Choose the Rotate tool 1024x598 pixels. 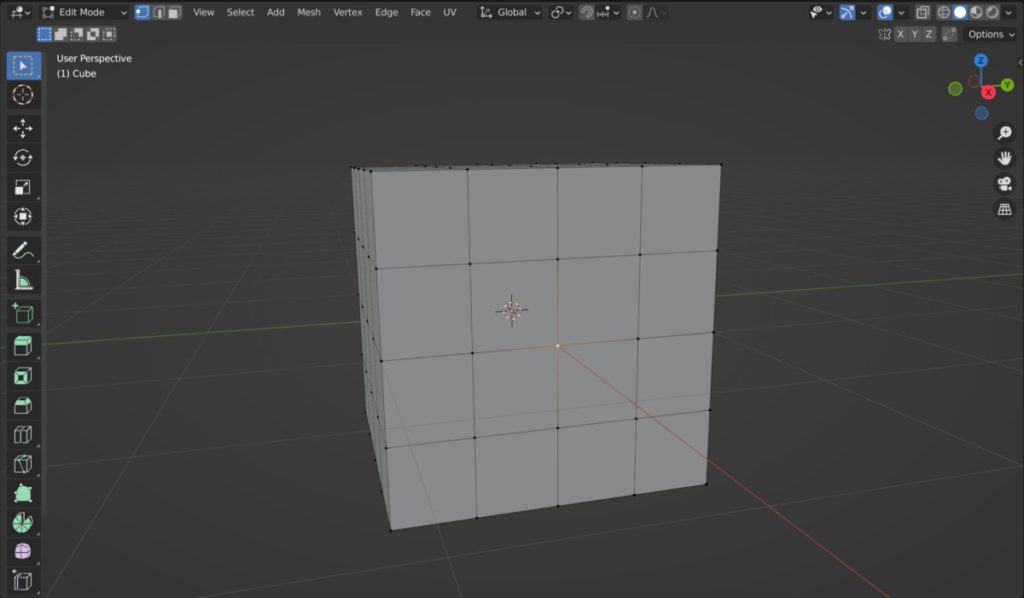click(x=23, y=157)
